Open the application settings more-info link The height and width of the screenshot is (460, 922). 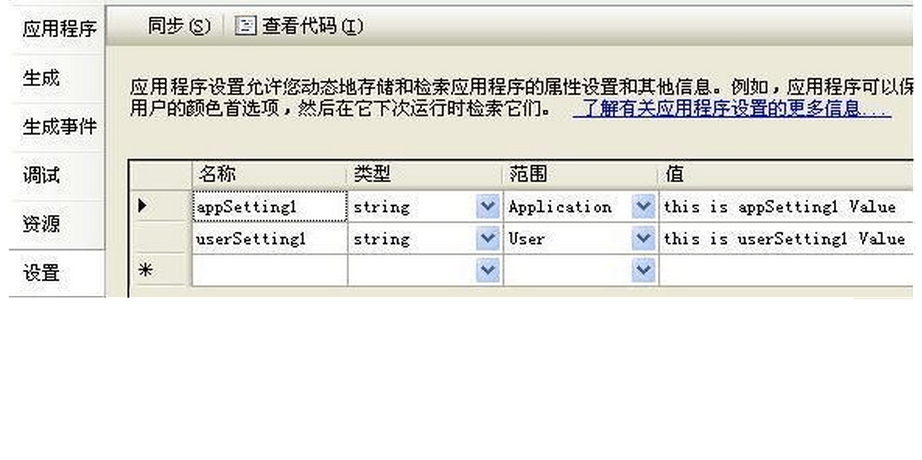click(732, 109)
